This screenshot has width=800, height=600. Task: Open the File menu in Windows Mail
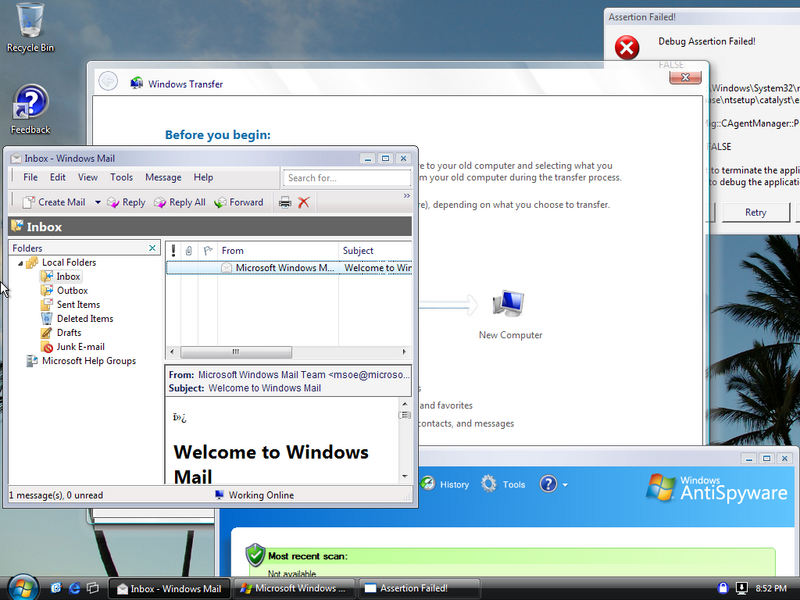coord(30,178)
